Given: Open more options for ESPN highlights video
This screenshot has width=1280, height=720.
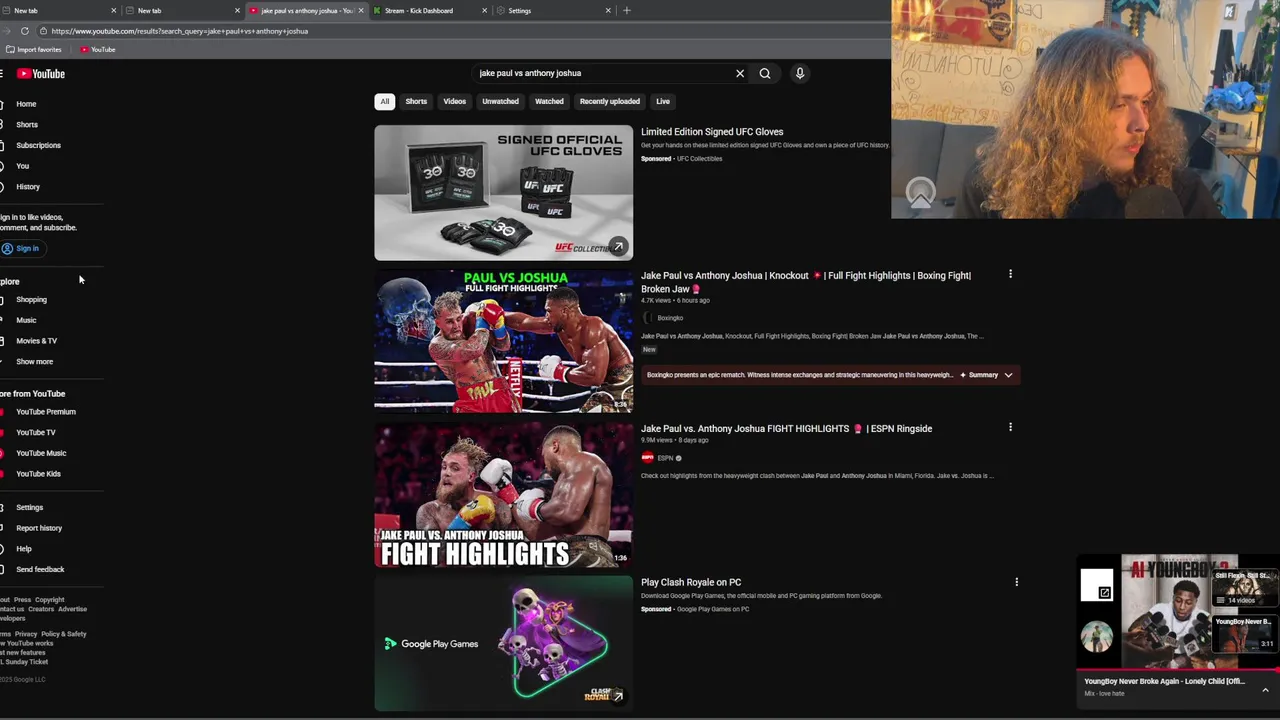Looking at the screenshot, I should pyautogui.click(x=1010, y=427).
